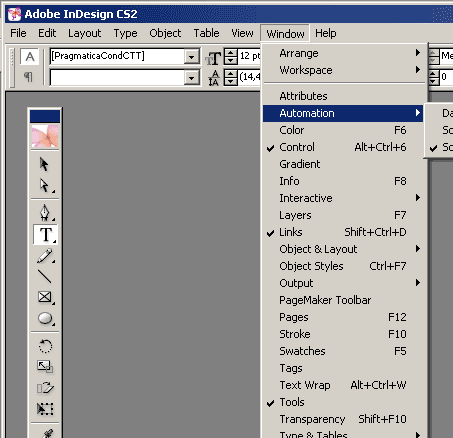Open the View menu
Image resolution: width=453 pixels, height=438 pixels.
pos(242,33)
